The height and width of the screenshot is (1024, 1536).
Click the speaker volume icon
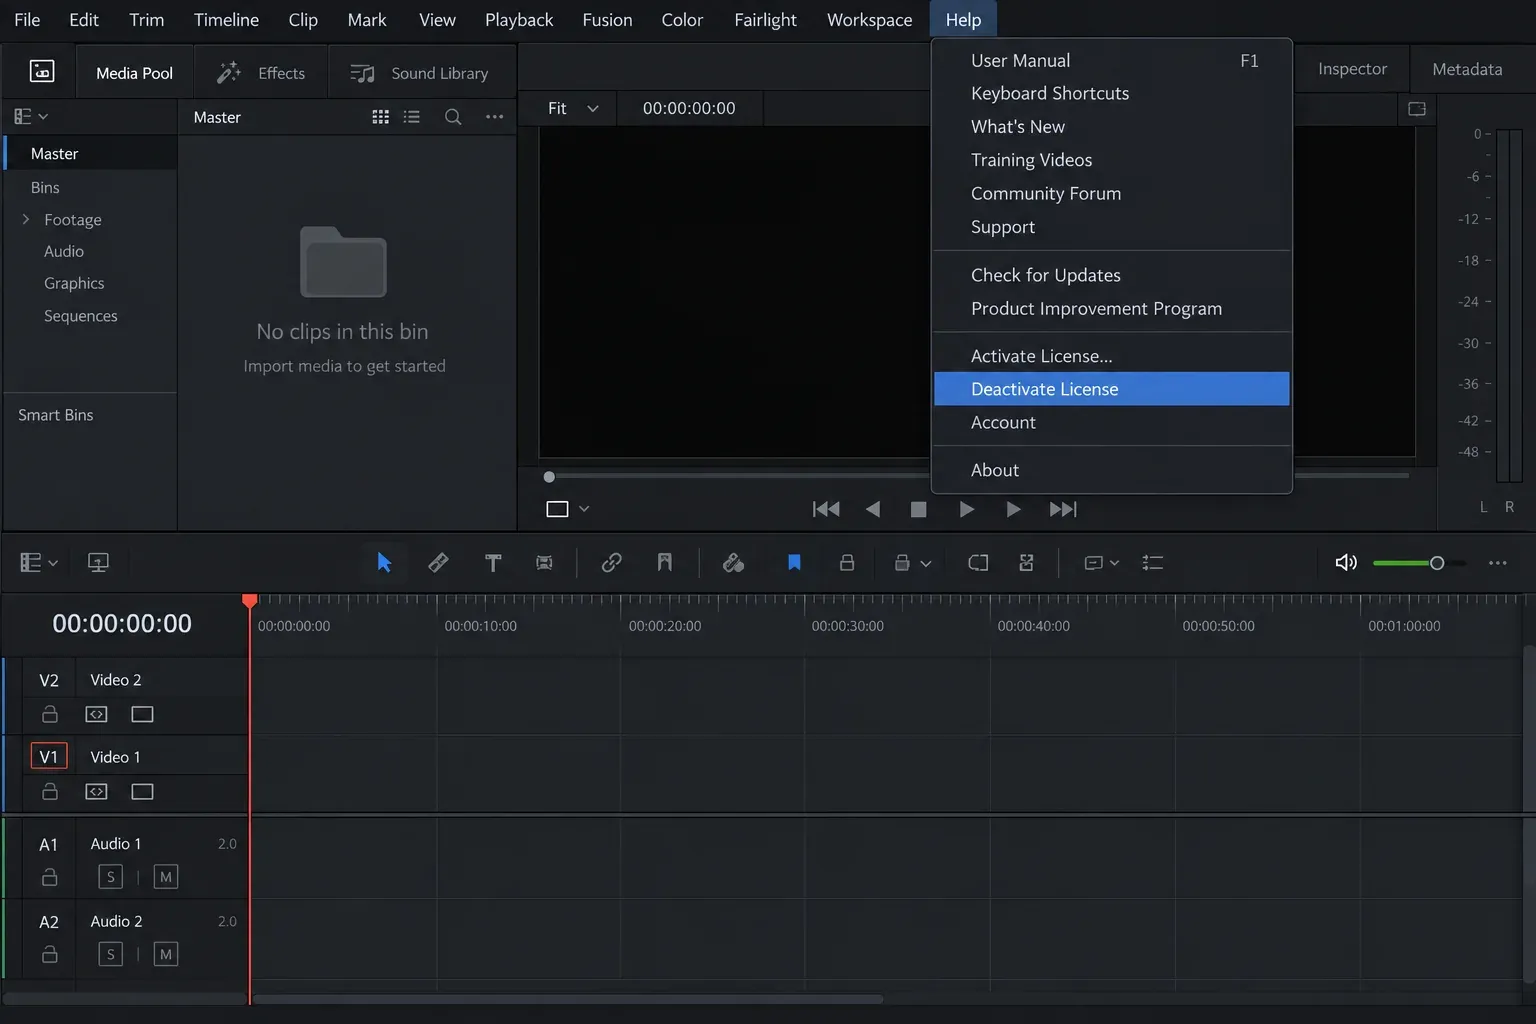pos(1346,563)
